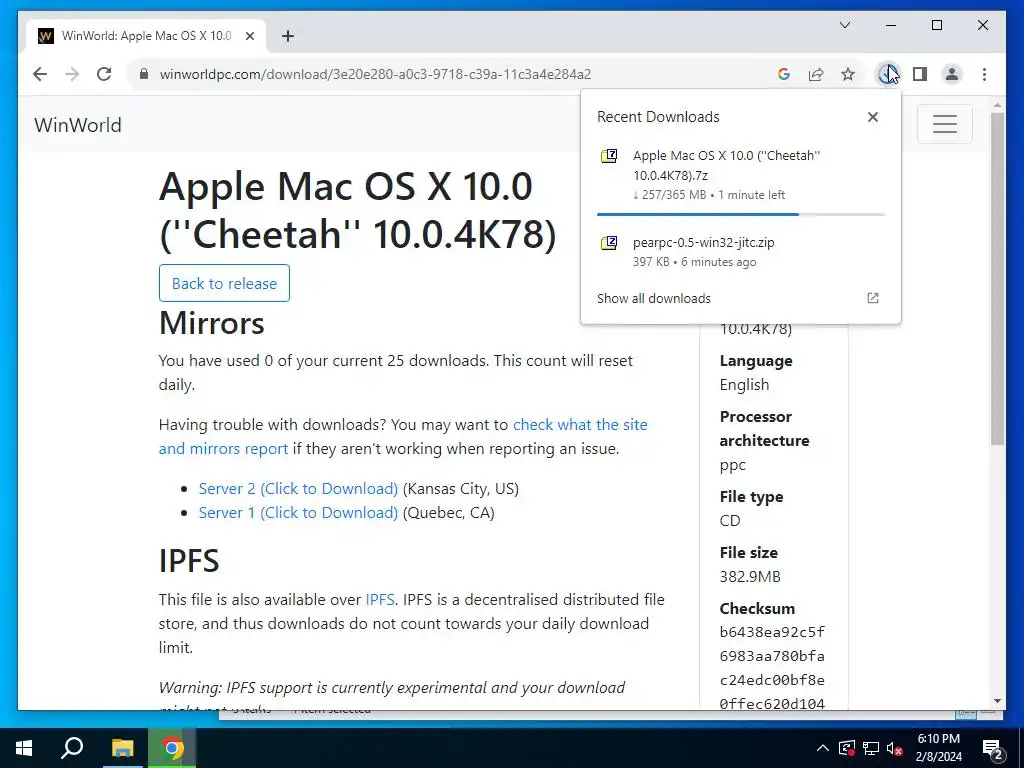The width and height of the screenshot is (1024, 768).
Task: Click the Mirrors heading
Action: tap(212, 323)
